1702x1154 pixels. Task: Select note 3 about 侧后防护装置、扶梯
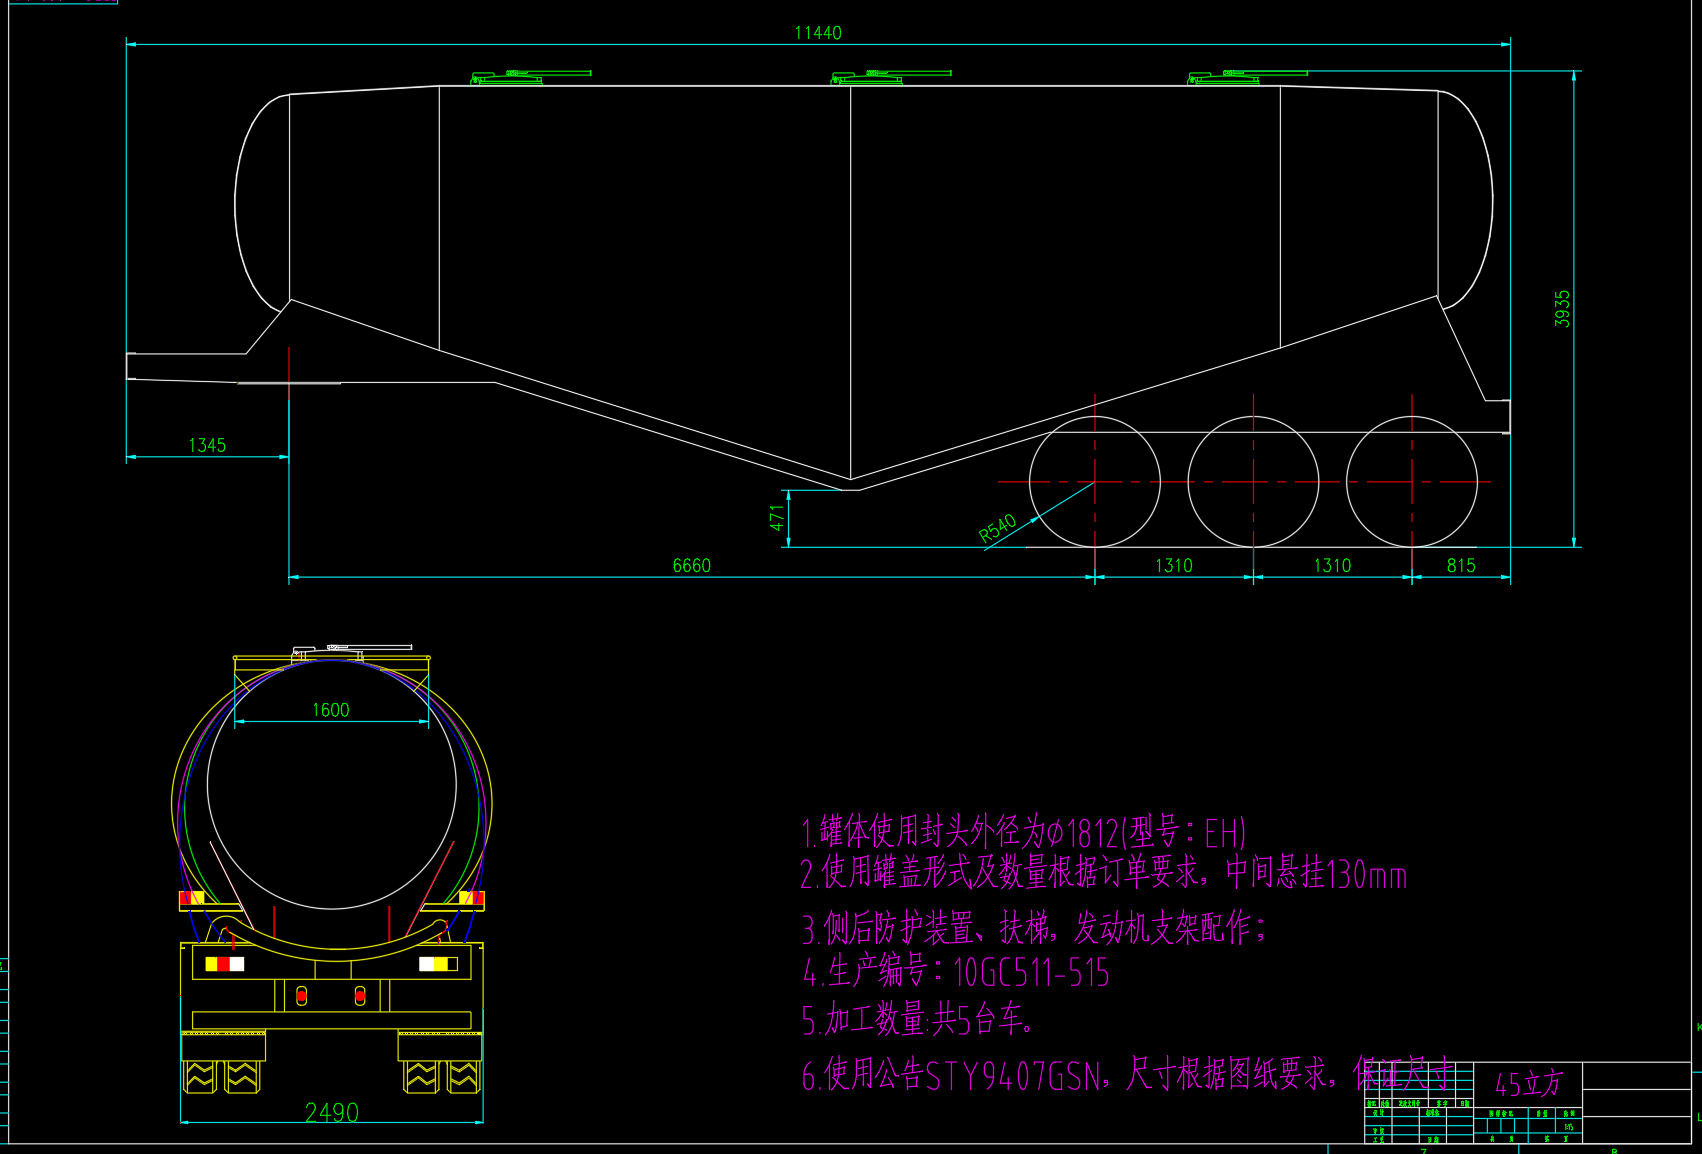pos(1035,928)
